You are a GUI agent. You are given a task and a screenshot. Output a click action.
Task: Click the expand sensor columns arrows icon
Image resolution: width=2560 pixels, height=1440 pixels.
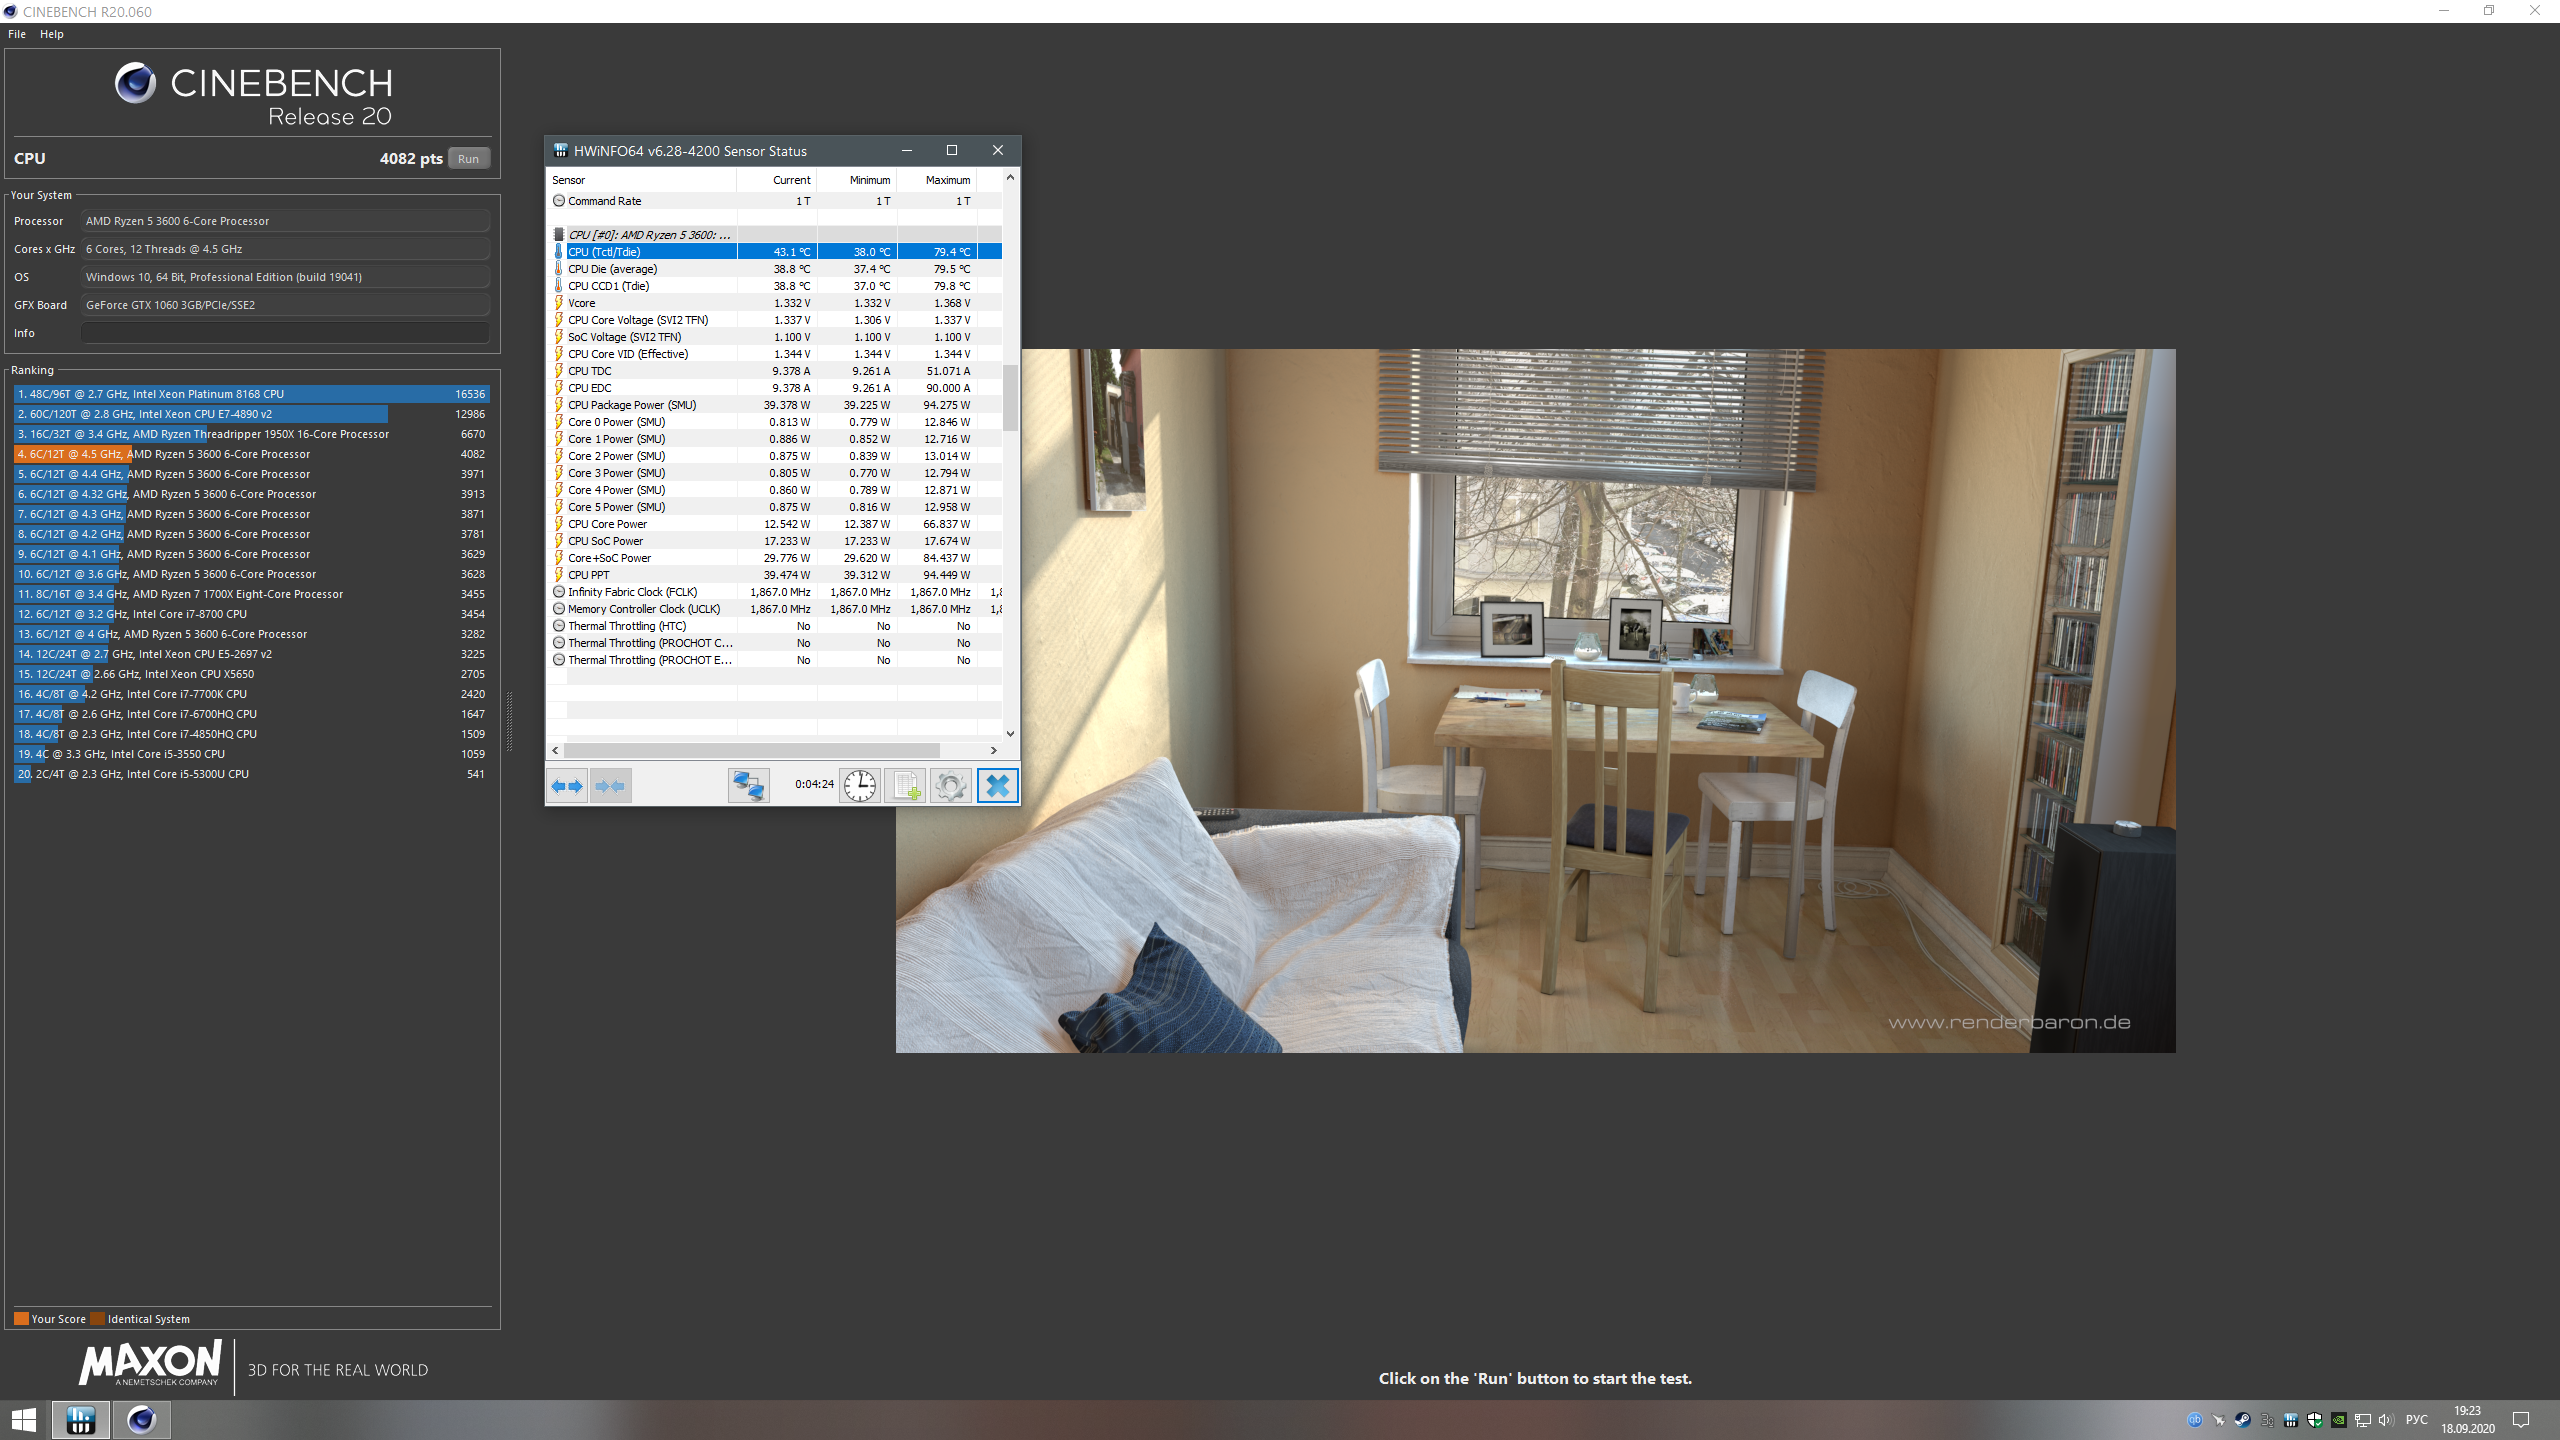pos(567,785)
